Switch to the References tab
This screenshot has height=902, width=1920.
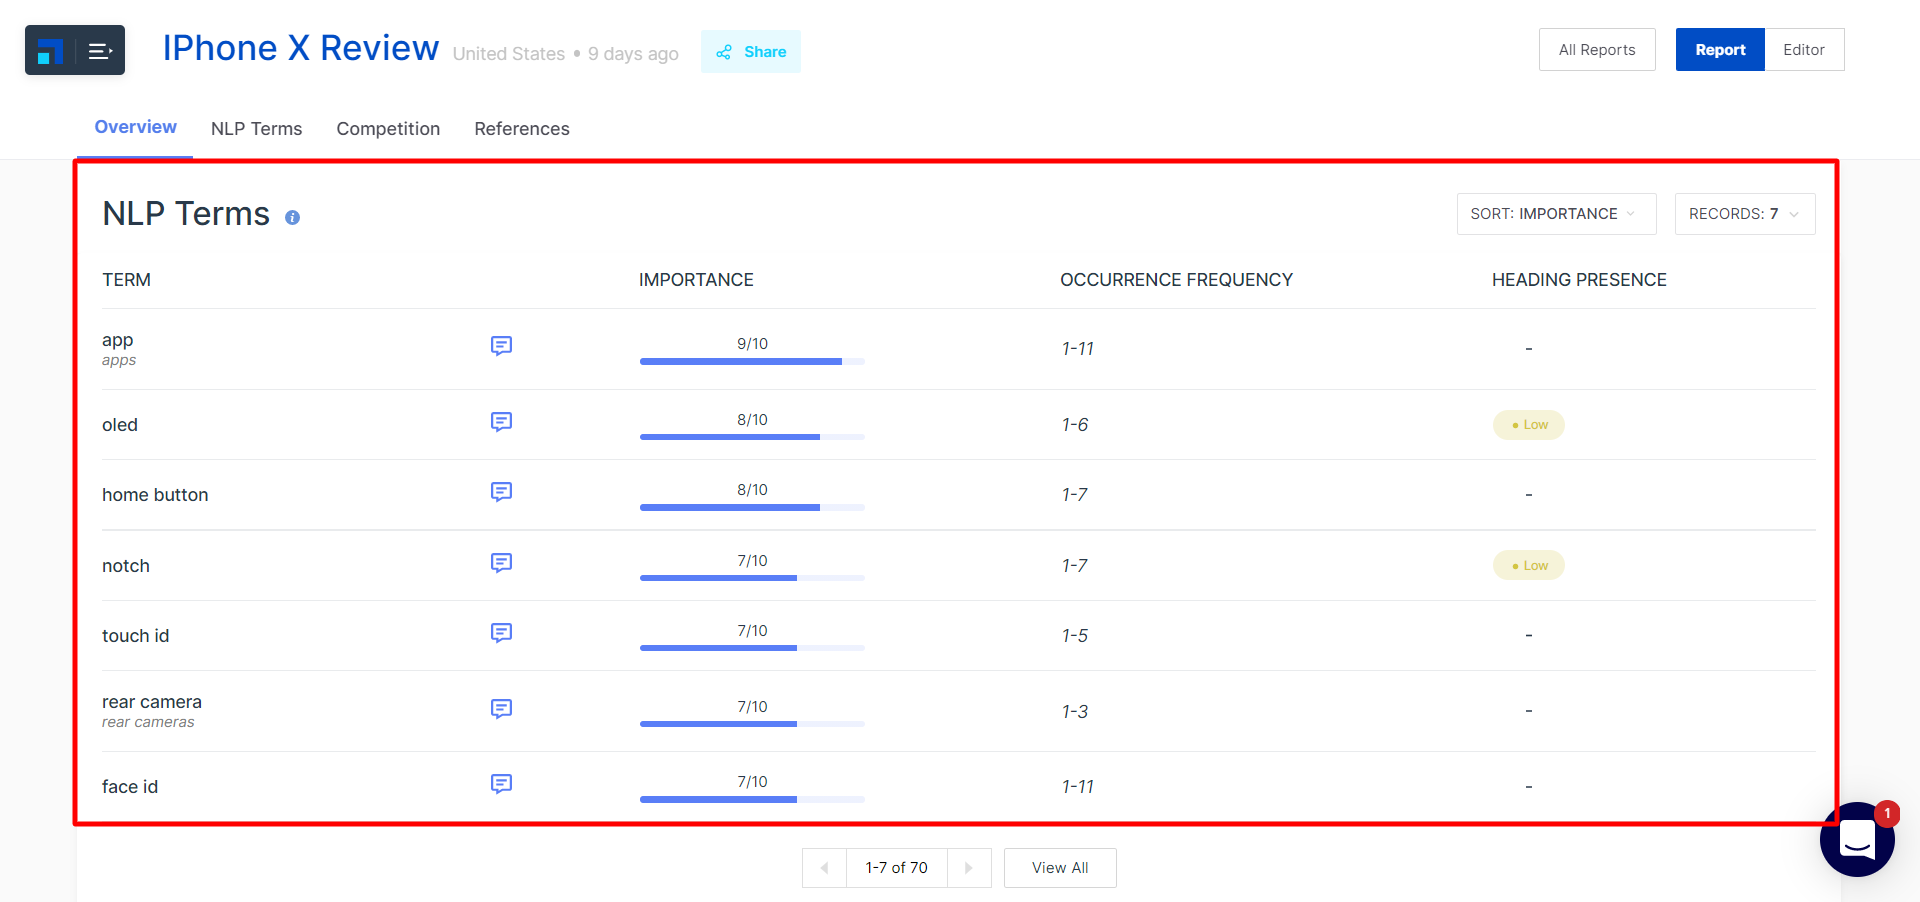(x=522, y=129)
